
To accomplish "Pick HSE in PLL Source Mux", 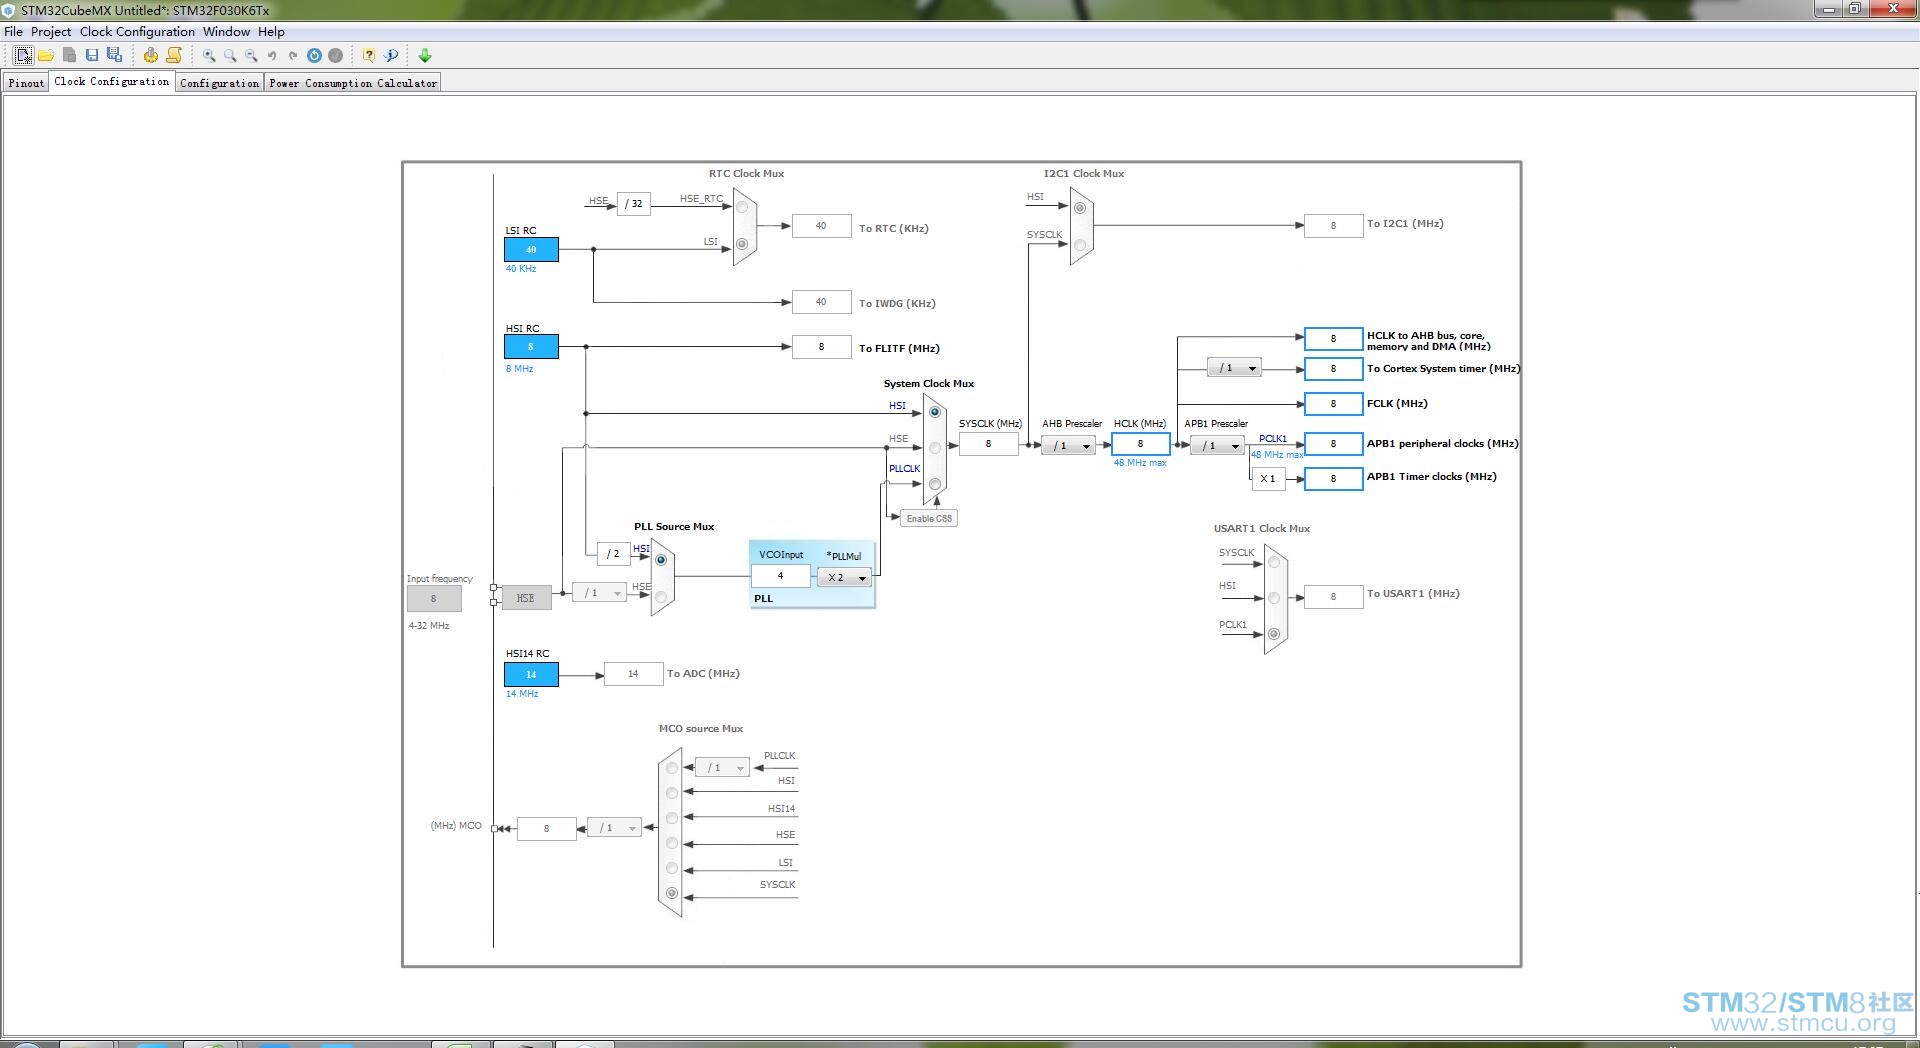I will [661, 597].
